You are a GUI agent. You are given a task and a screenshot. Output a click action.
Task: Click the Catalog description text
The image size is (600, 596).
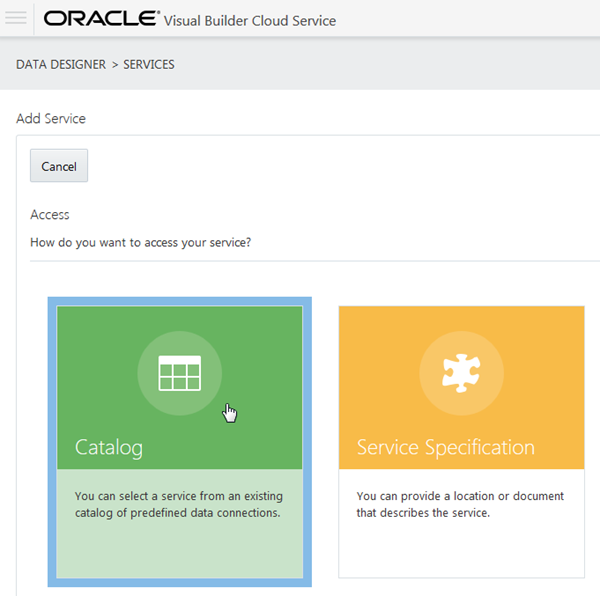pos(179,504)
